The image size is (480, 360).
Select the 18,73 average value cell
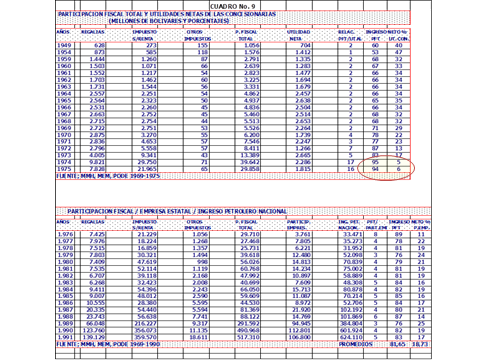(x=421, y=344)
